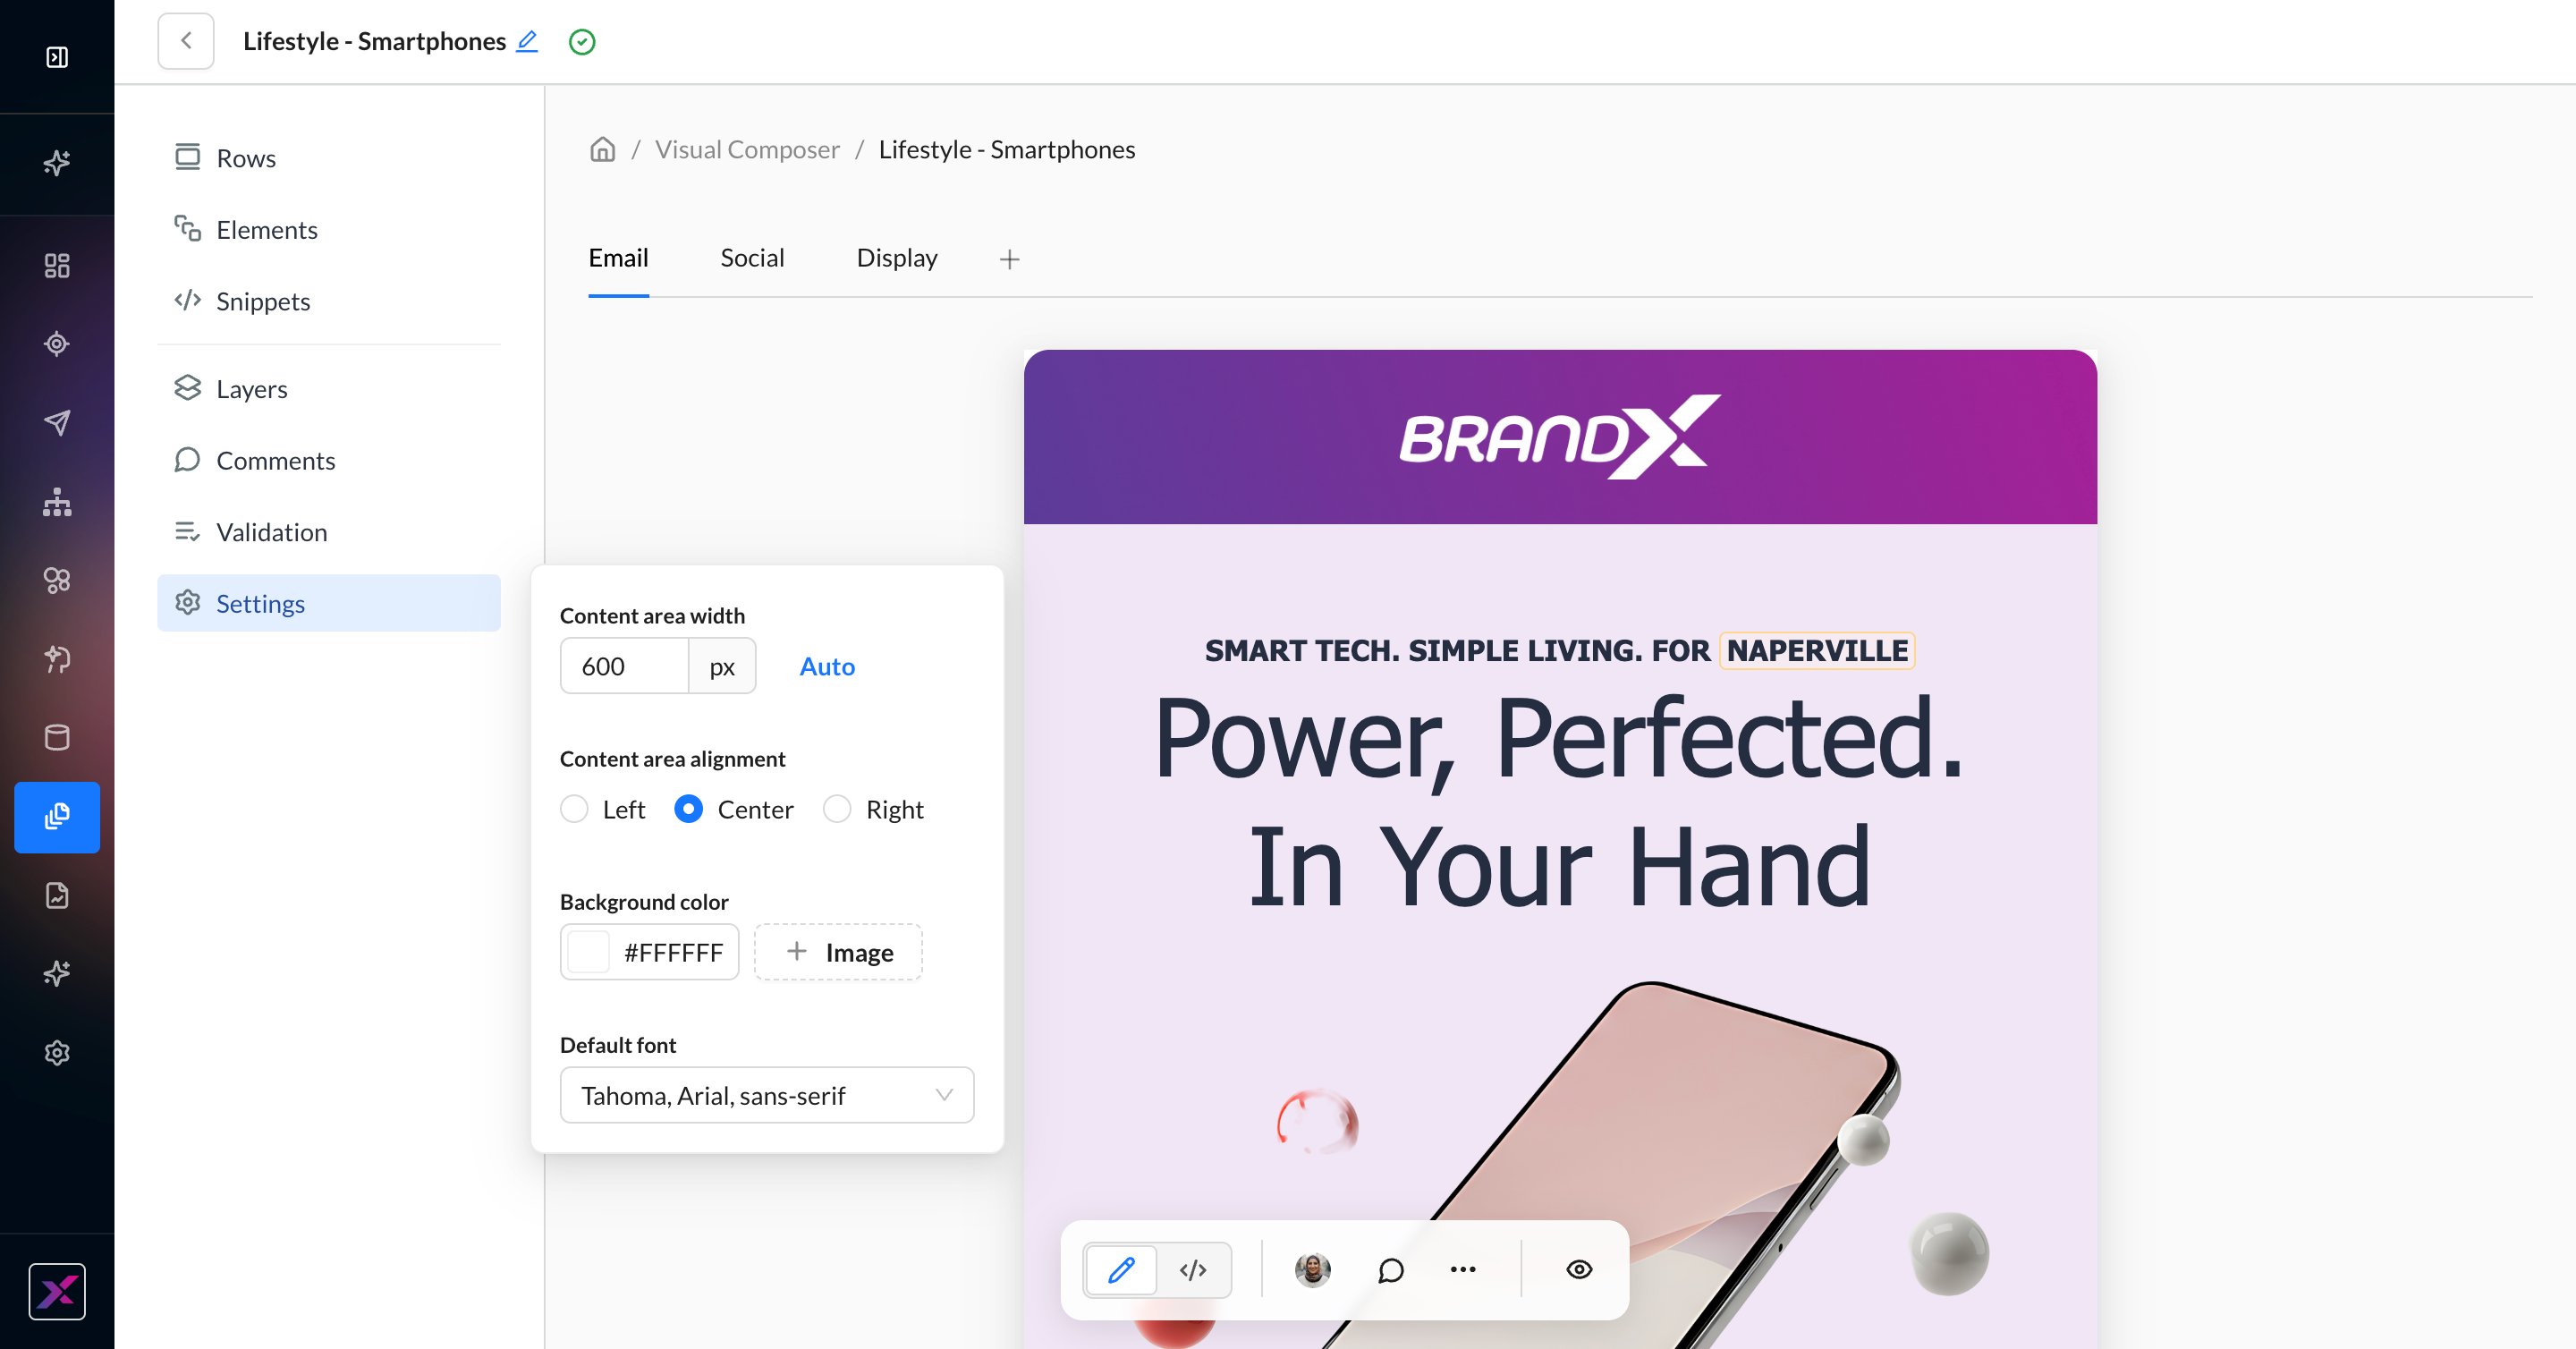Click the "SMART TECH. SIMPLE LIVING. FOR" text
Screen dimensions: 2576x1349
(x=1457, y=651)
